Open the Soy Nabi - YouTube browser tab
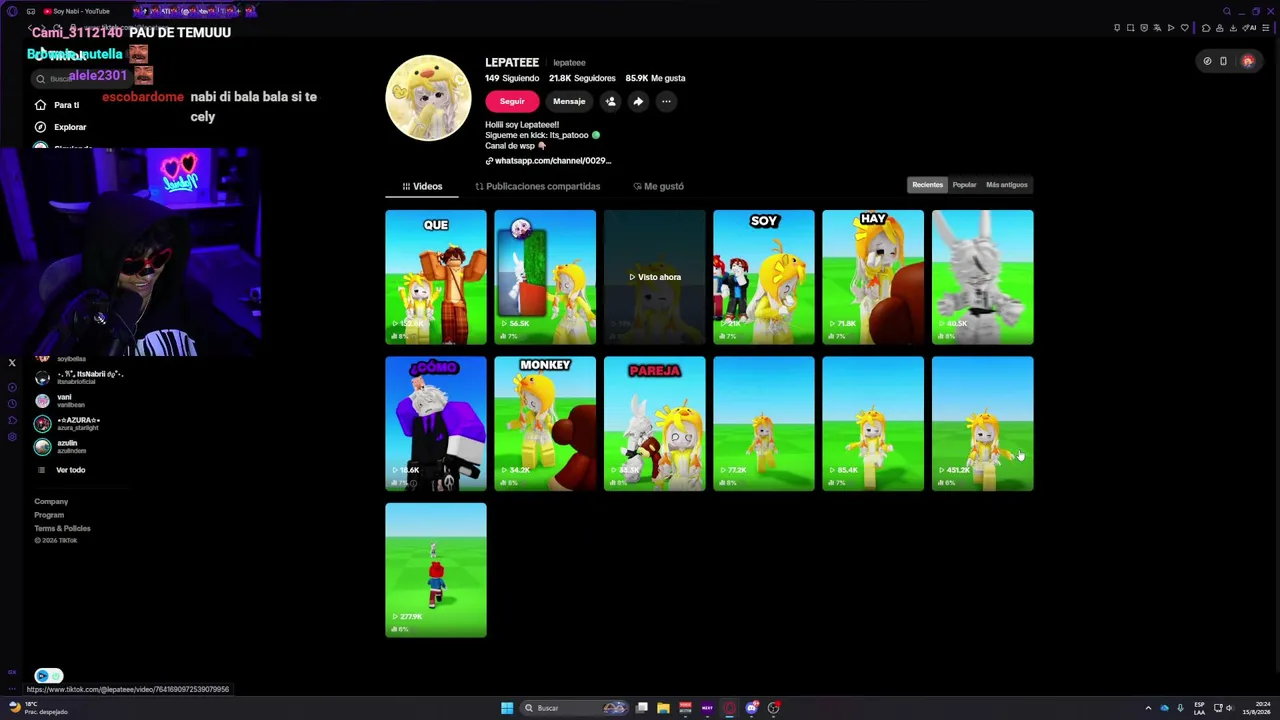This screenshot has height=720, width=1280. tap(77, 11)
